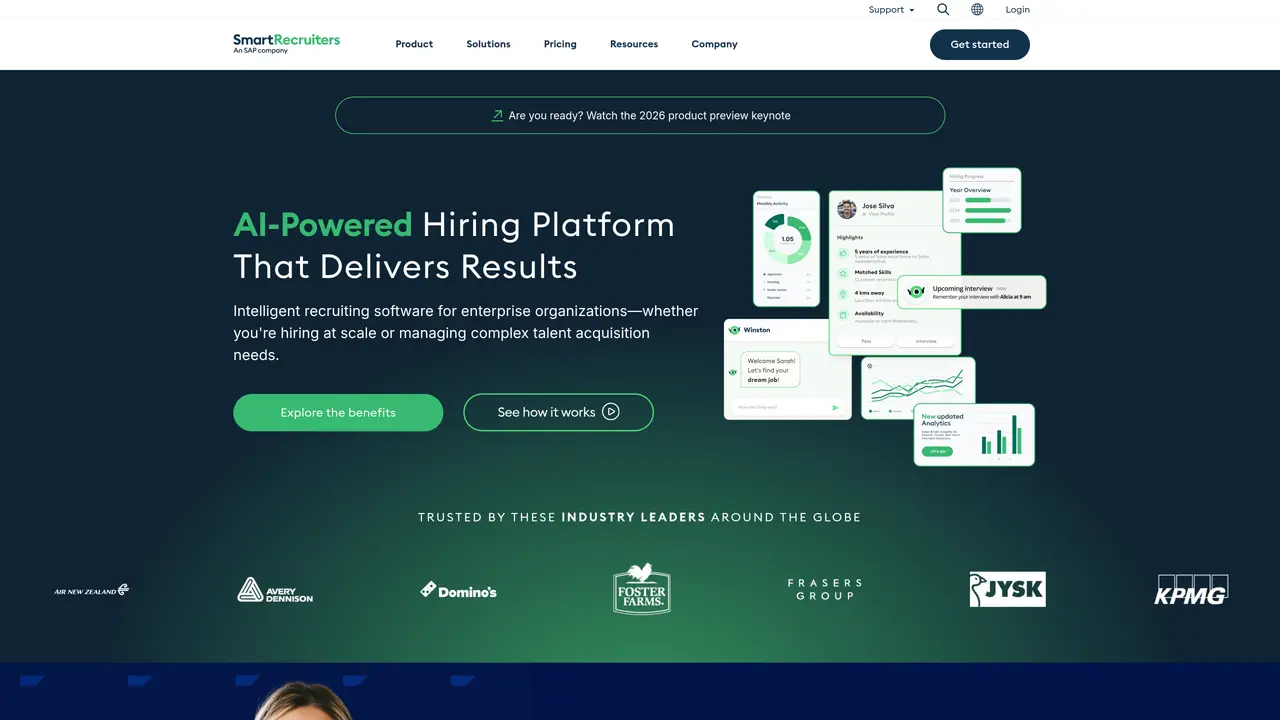Viewport: 1280px width, 720px height.
Task: Click the arrow icon in keynote banner
Action: coord(497,115)
